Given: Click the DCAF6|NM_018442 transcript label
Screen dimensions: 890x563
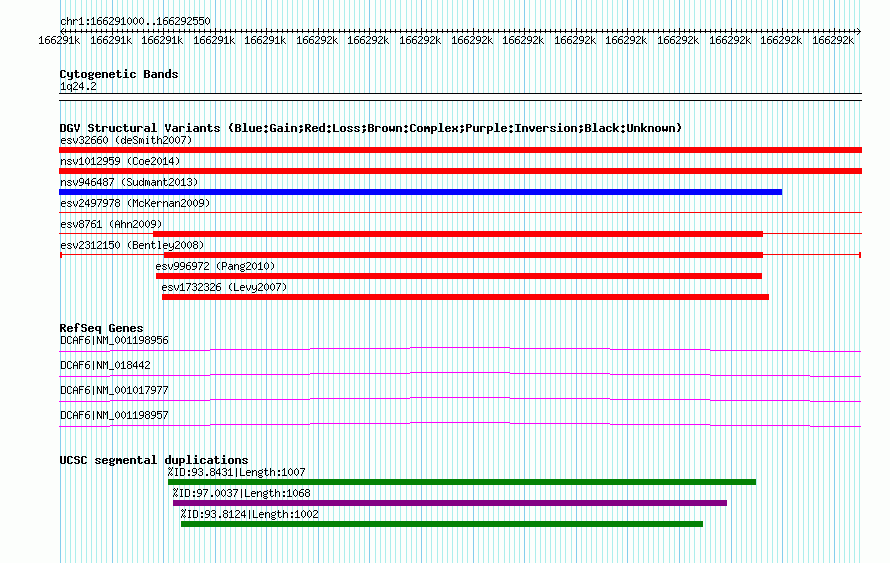Looking at the screenshot, I should coord(105,365).
